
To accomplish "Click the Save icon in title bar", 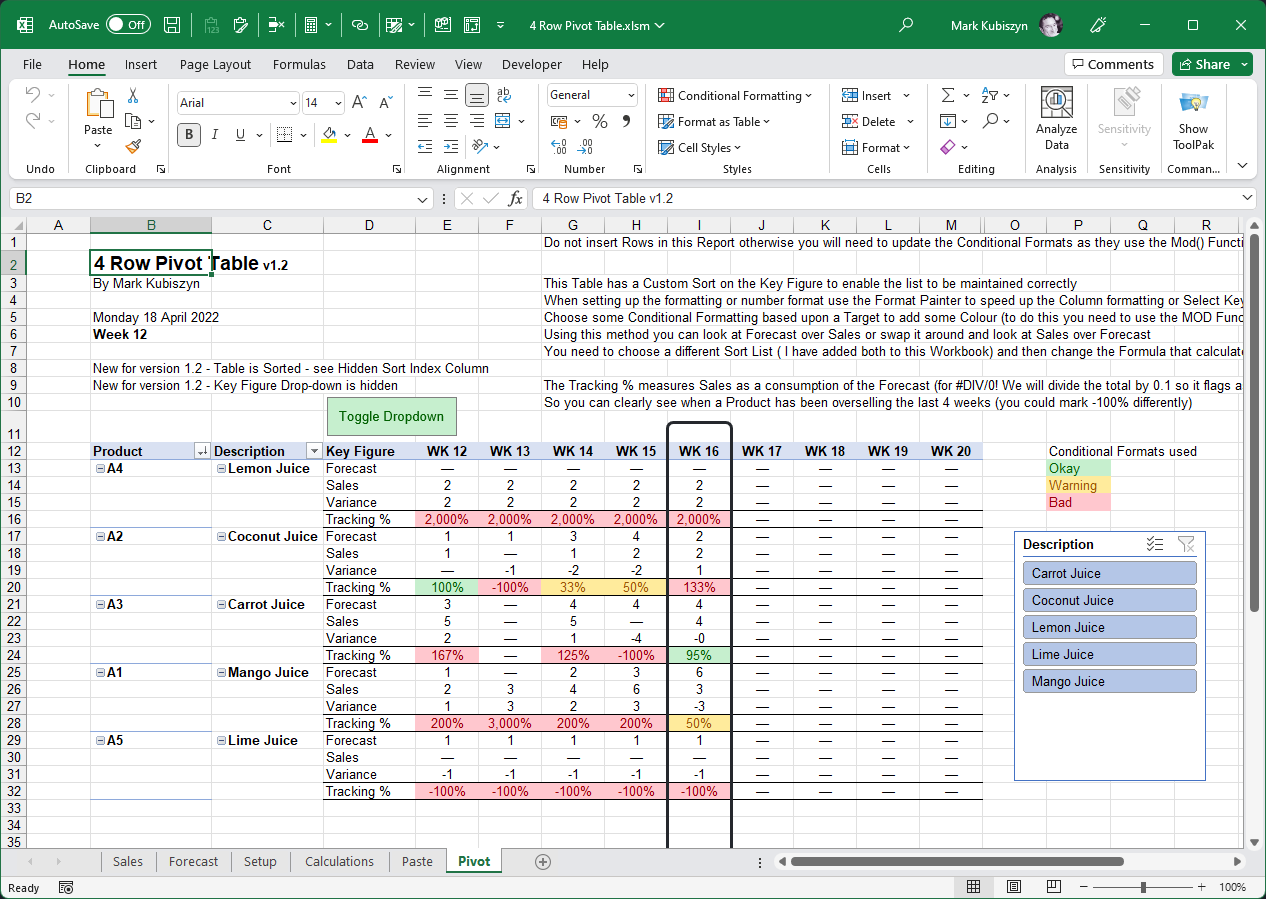I will point(172,25).
